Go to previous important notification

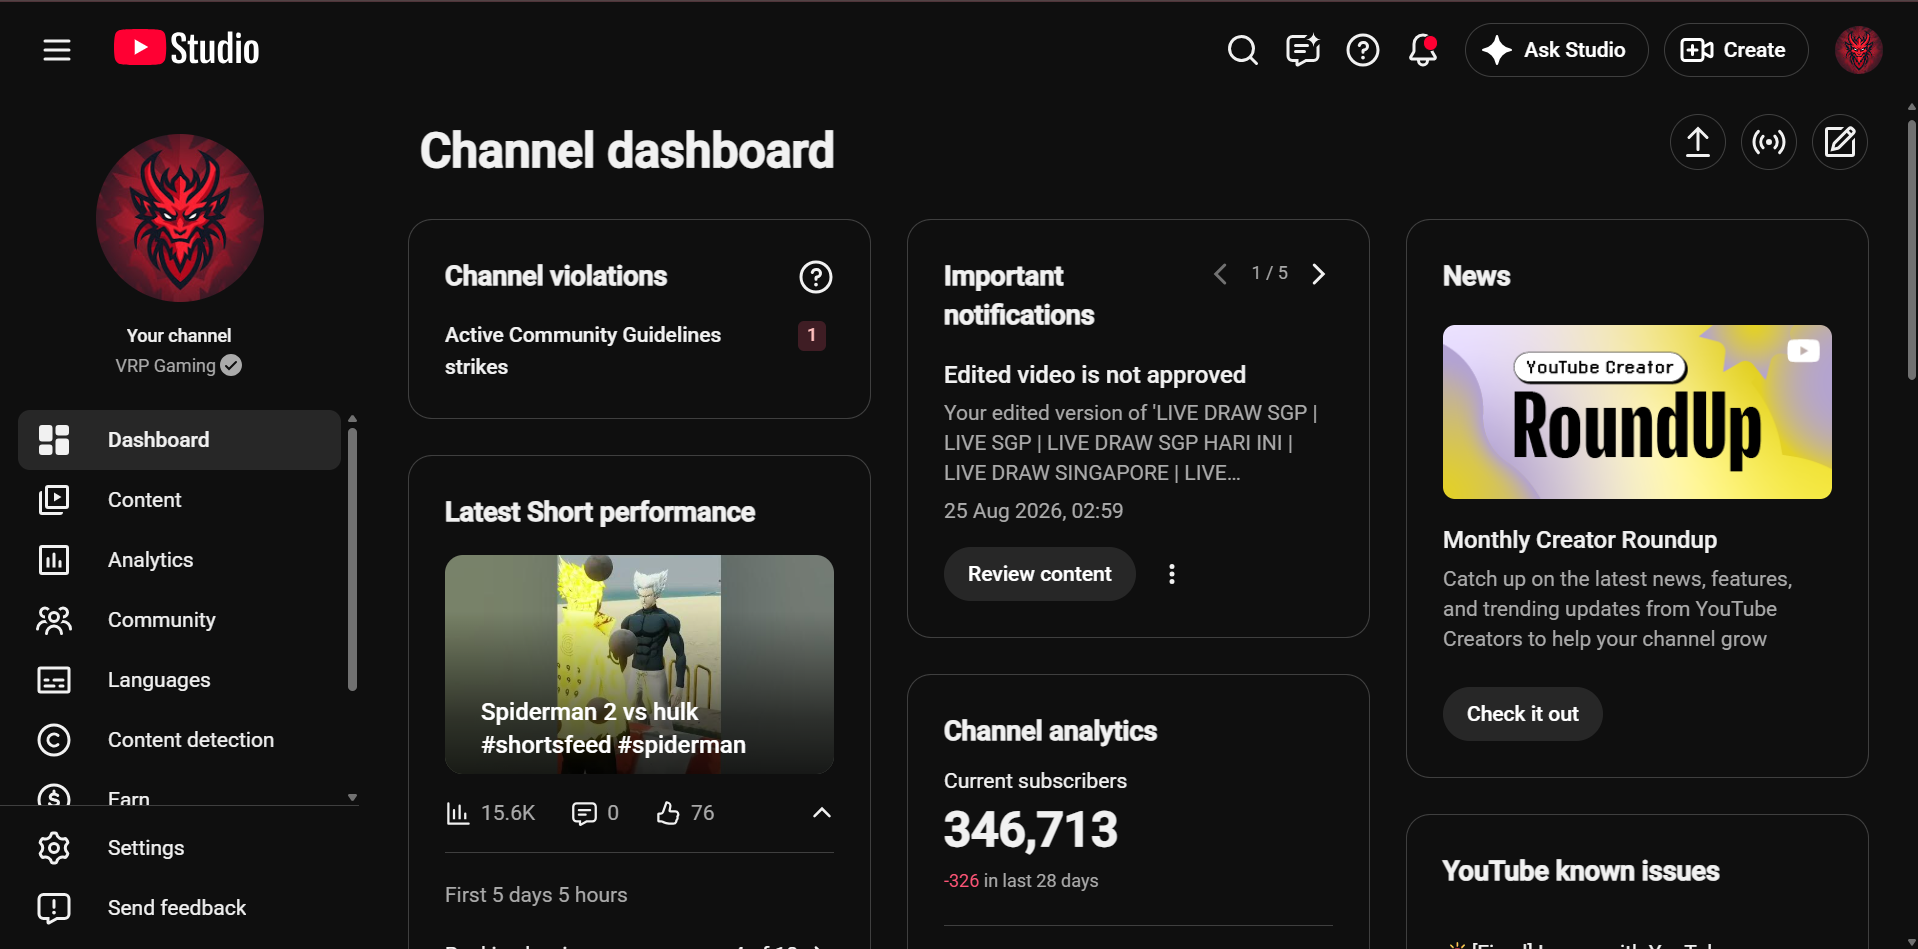1220,274
